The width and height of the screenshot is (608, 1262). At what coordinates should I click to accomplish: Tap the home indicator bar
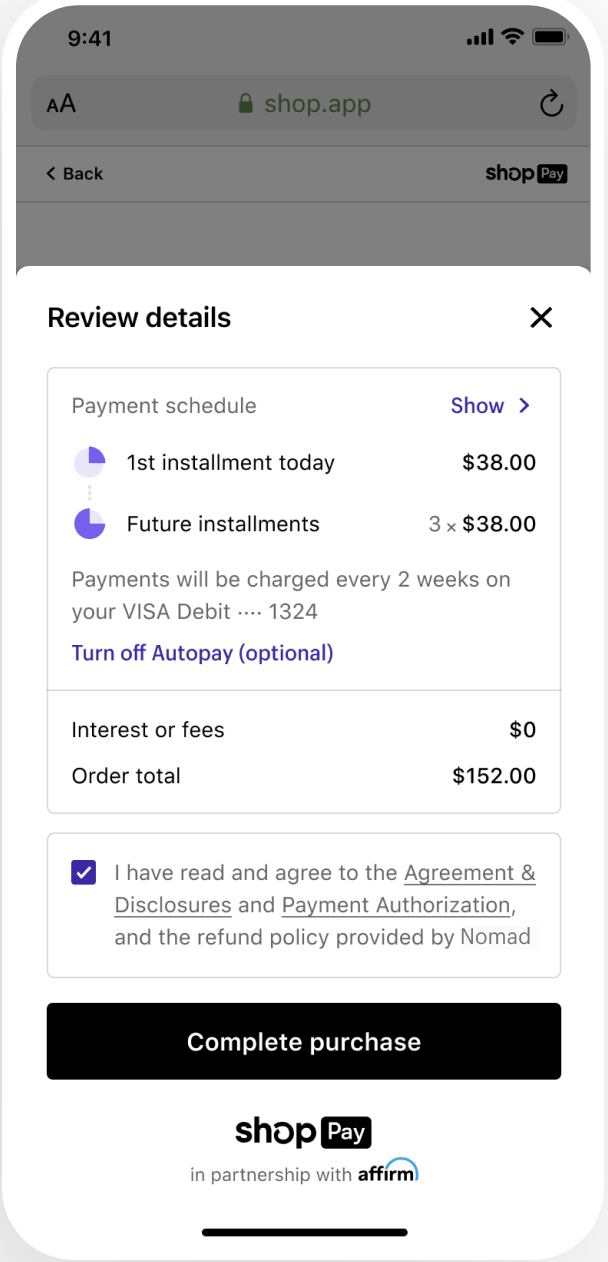pyautogui.click(x=304, y=1232)
